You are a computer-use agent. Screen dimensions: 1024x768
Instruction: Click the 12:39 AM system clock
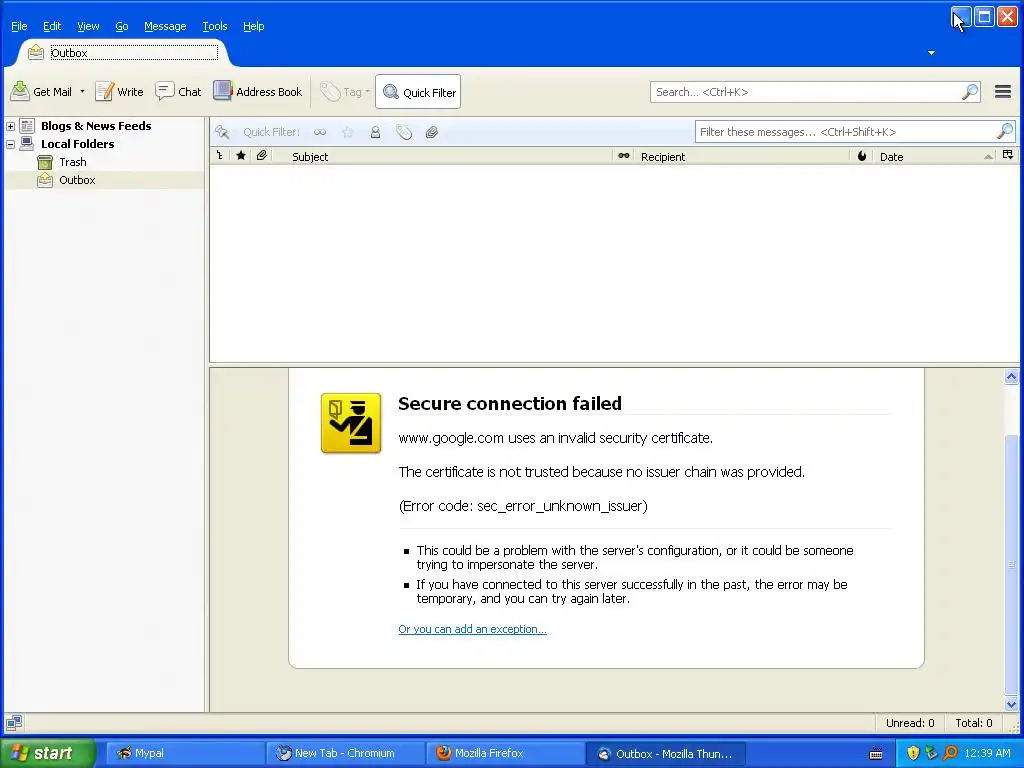click(987, 753)
